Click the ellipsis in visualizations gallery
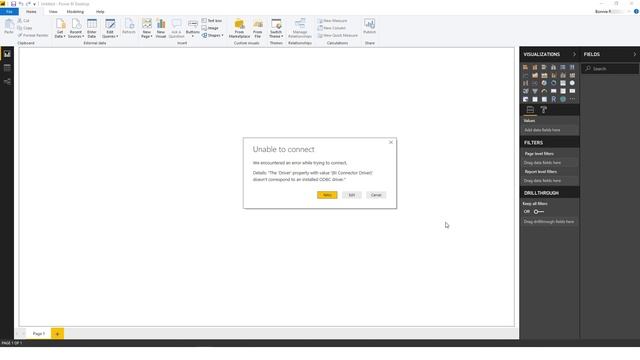Image resolution: width=640 pixels, height=360 pixels. (572, 99)
